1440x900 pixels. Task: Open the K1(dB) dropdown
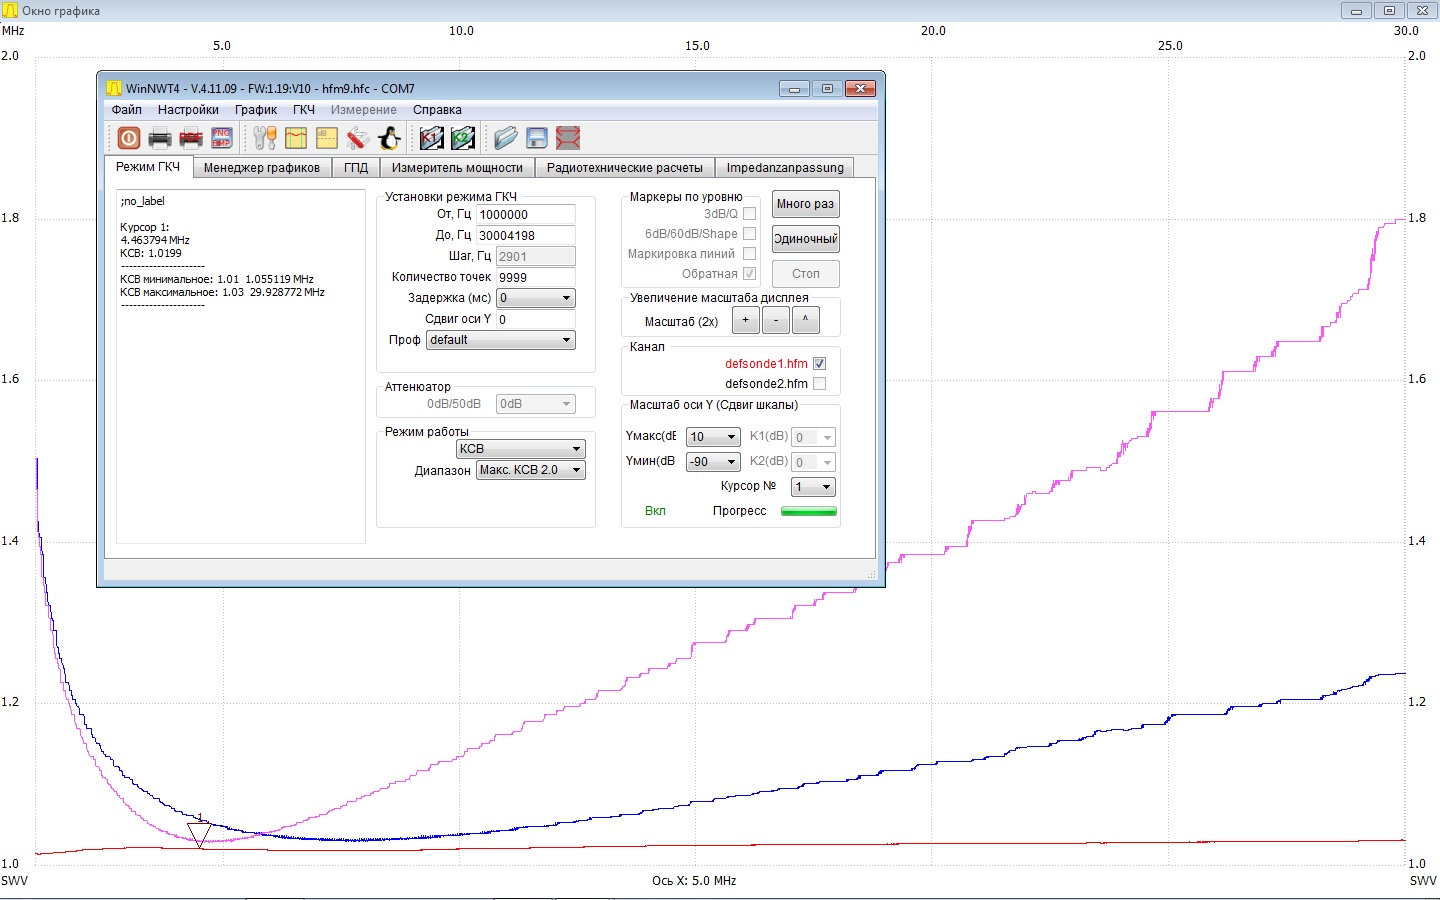tap(814, 437)
